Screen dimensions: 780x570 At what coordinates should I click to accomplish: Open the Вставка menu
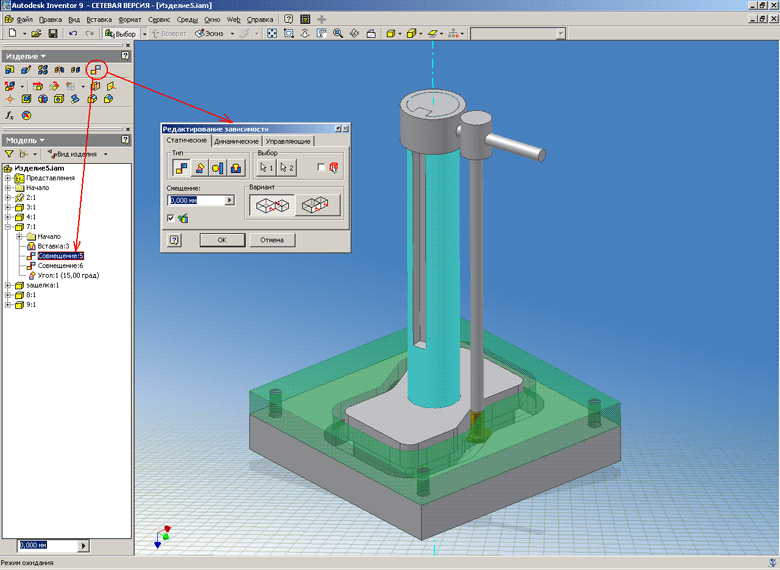click(x=99, y=19)
